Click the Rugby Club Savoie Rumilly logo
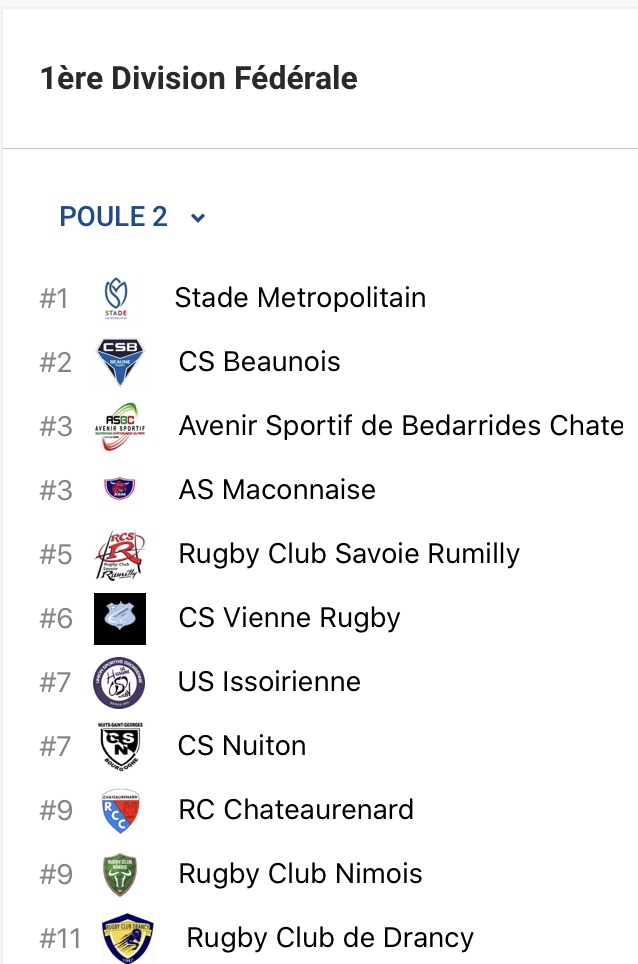638x964 pixels. [120, 554]
